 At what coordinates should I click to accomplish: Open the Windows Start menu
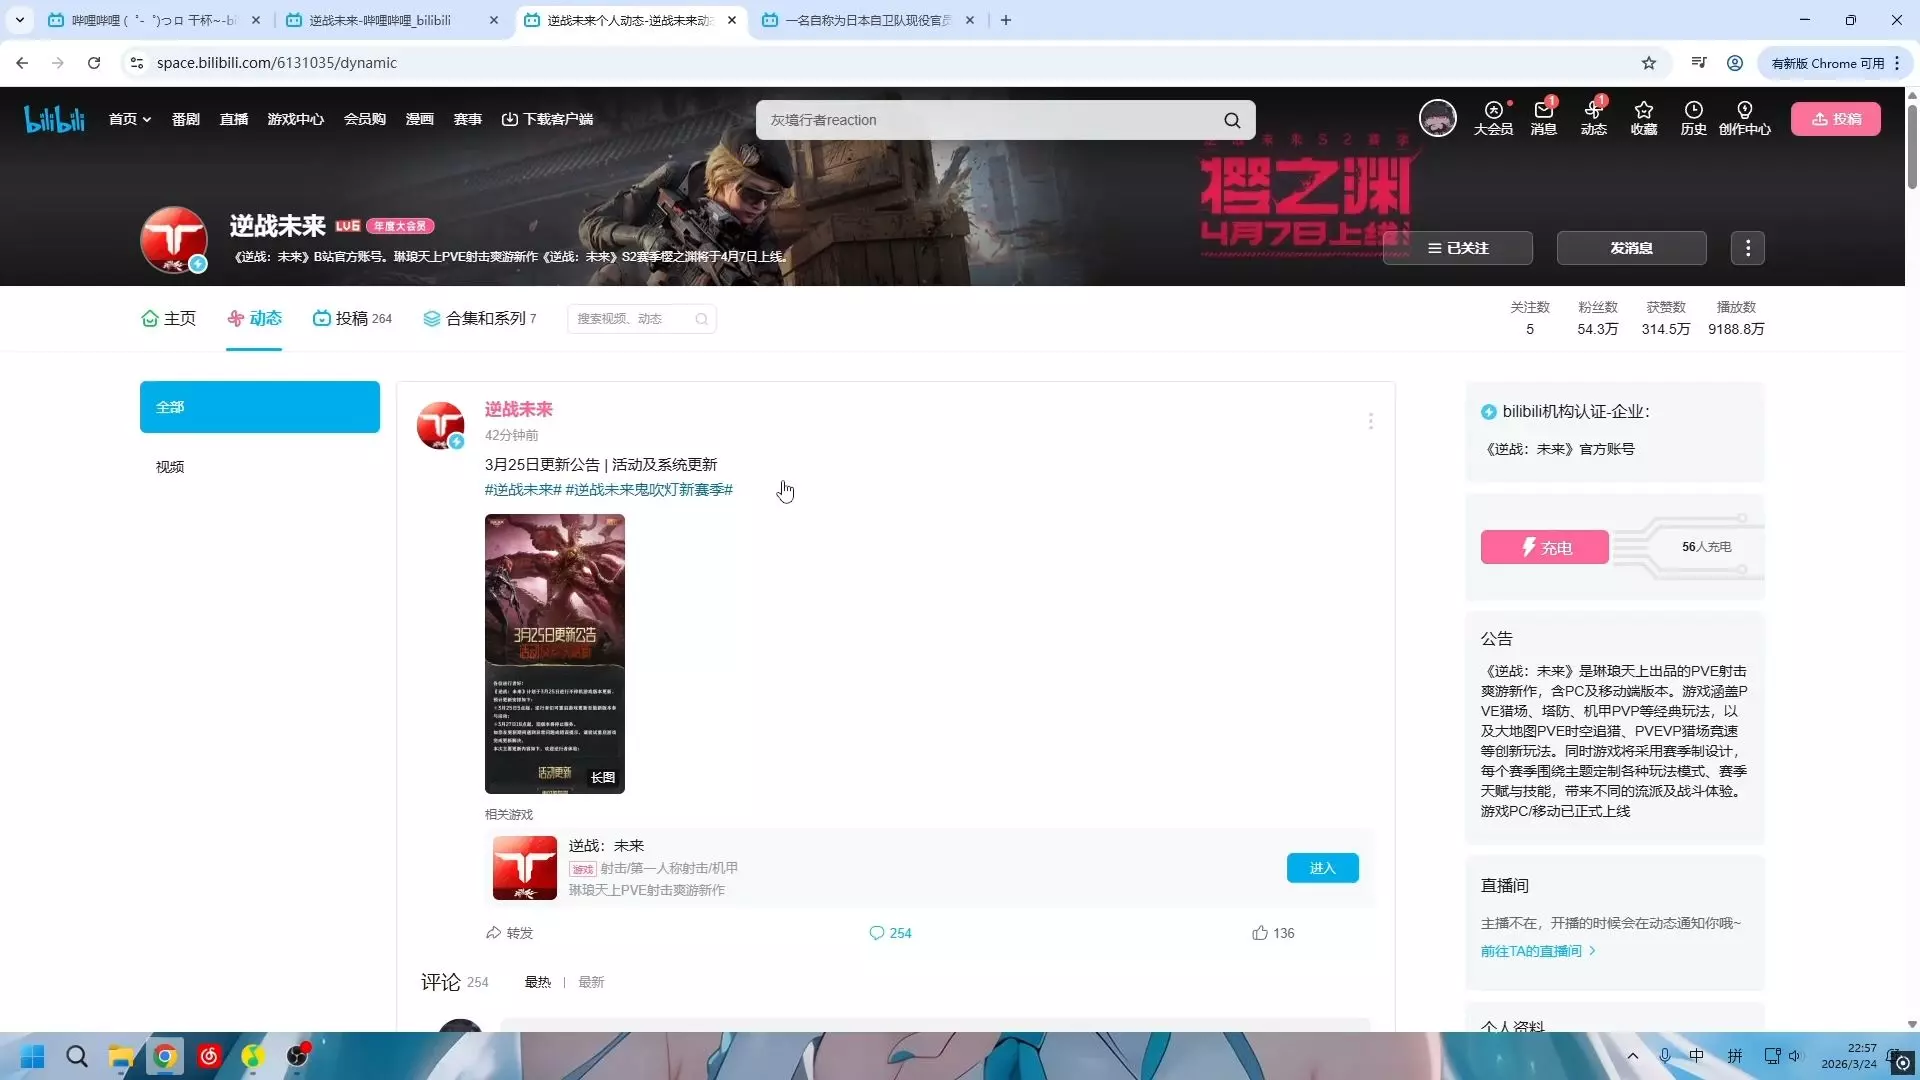click(x=32, y=1057)
